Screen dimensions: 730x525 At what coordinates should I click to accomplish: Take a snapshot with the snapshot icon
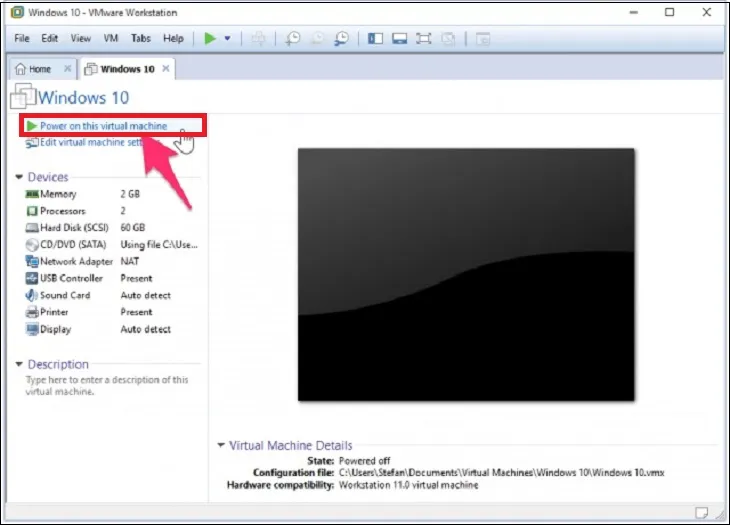coord(293,39)
